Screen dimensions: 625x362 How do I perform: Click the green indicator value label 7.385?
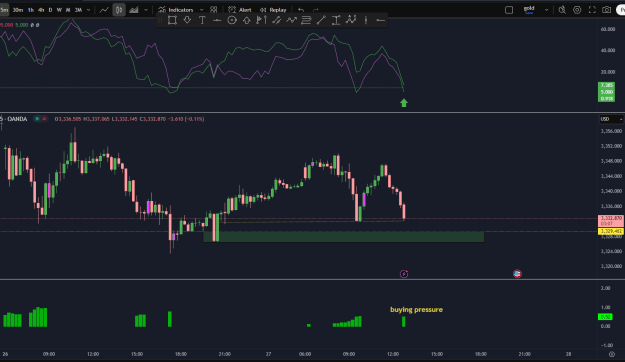(606, 85)
